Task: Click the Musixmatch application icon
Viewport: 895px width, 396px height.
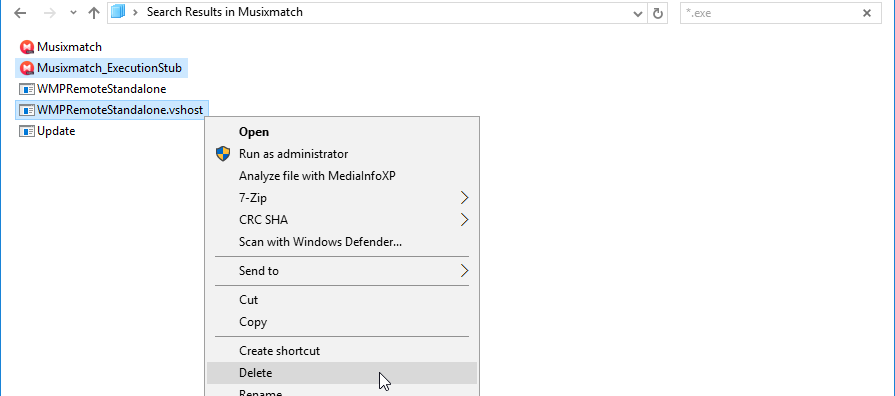Action: [x=27, y=47]
